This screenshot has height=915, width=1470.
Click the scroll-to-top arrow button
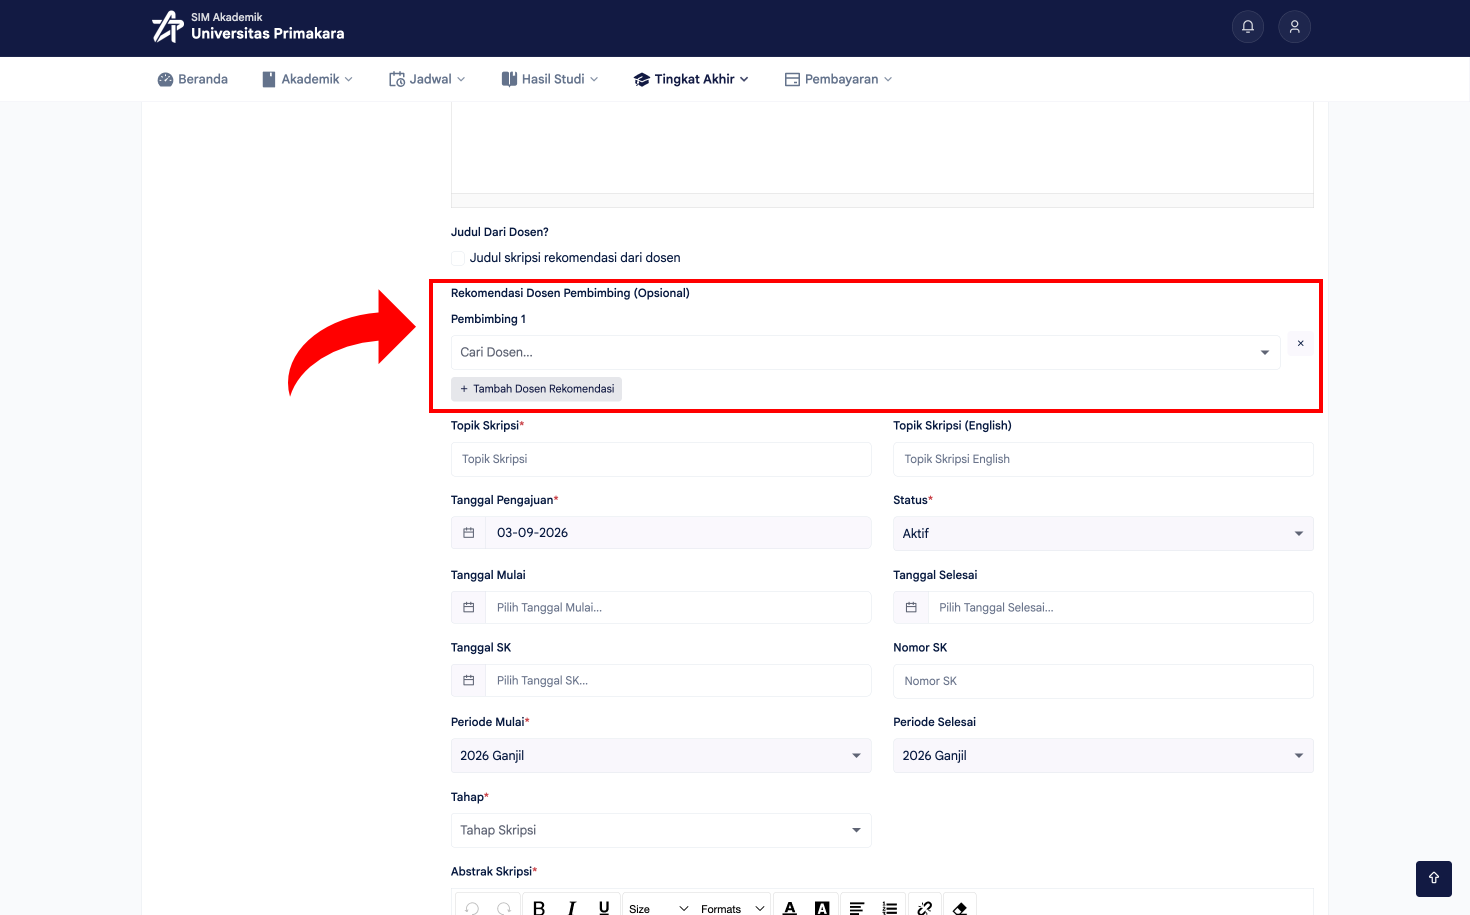[x=1434, y=879]
